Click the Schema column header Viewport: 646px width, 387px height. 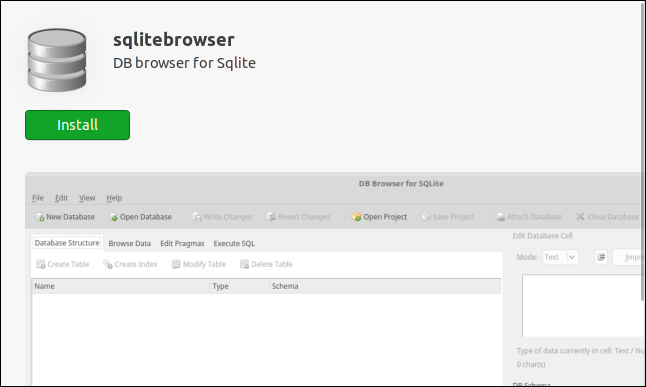point(385,286)
